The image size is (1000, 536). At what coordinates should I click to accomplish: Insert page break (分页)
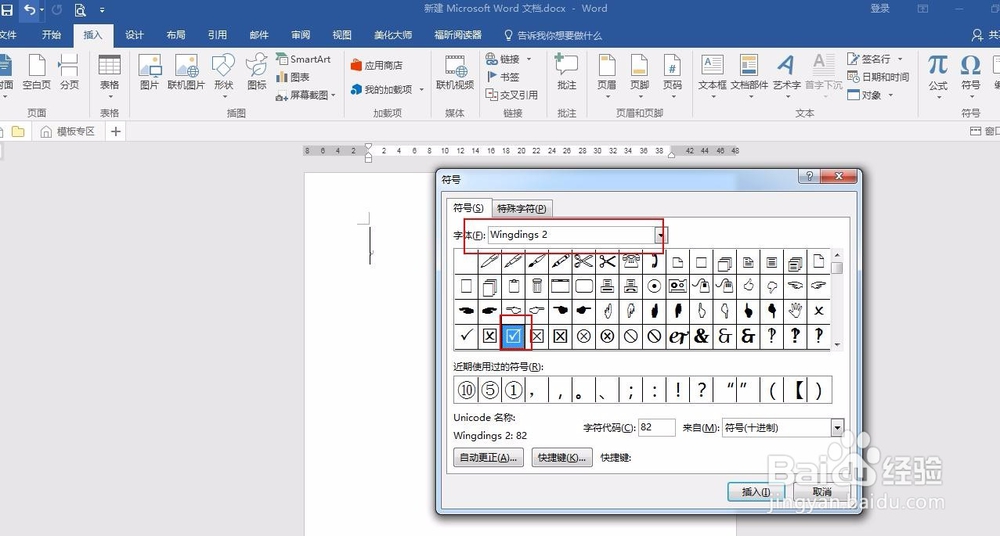(x=69, y=73)
